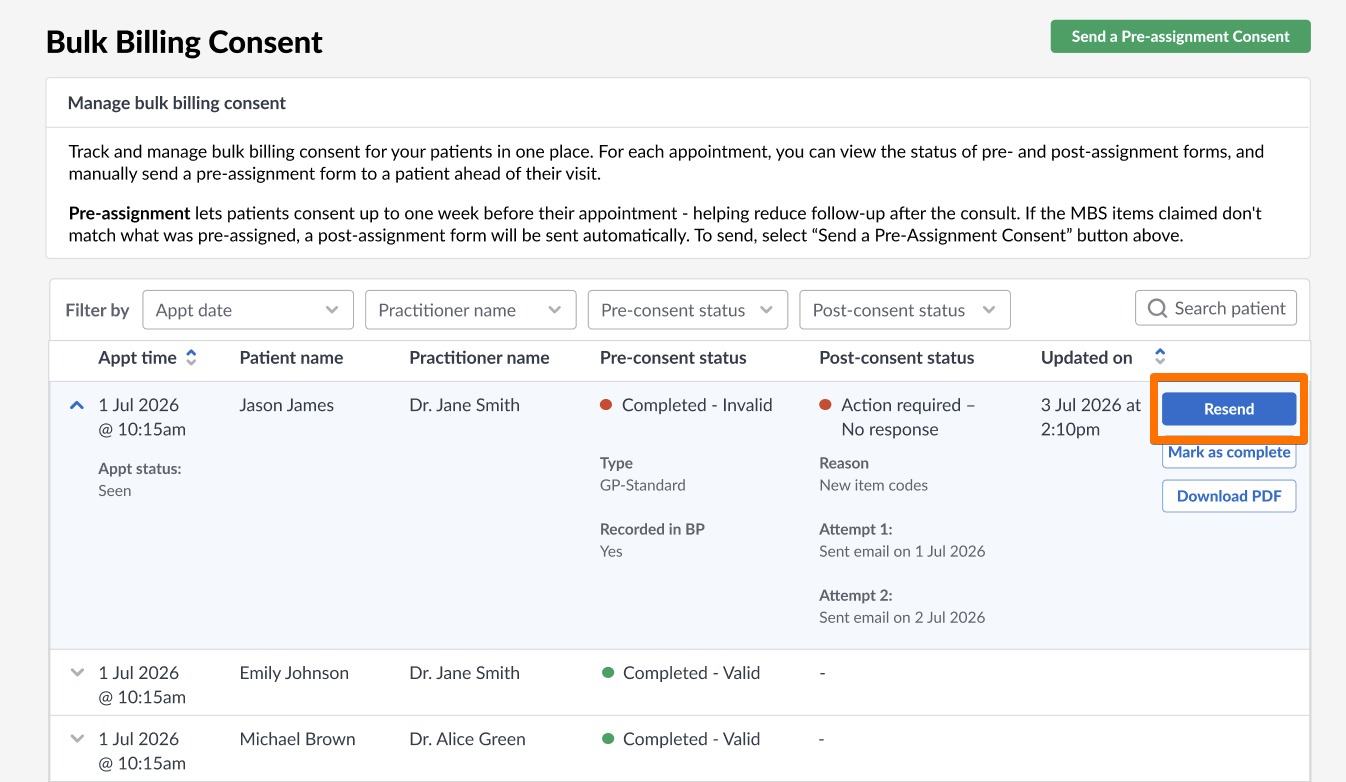
Task: Click the search magnifier icon
Action: point(1157,309)
